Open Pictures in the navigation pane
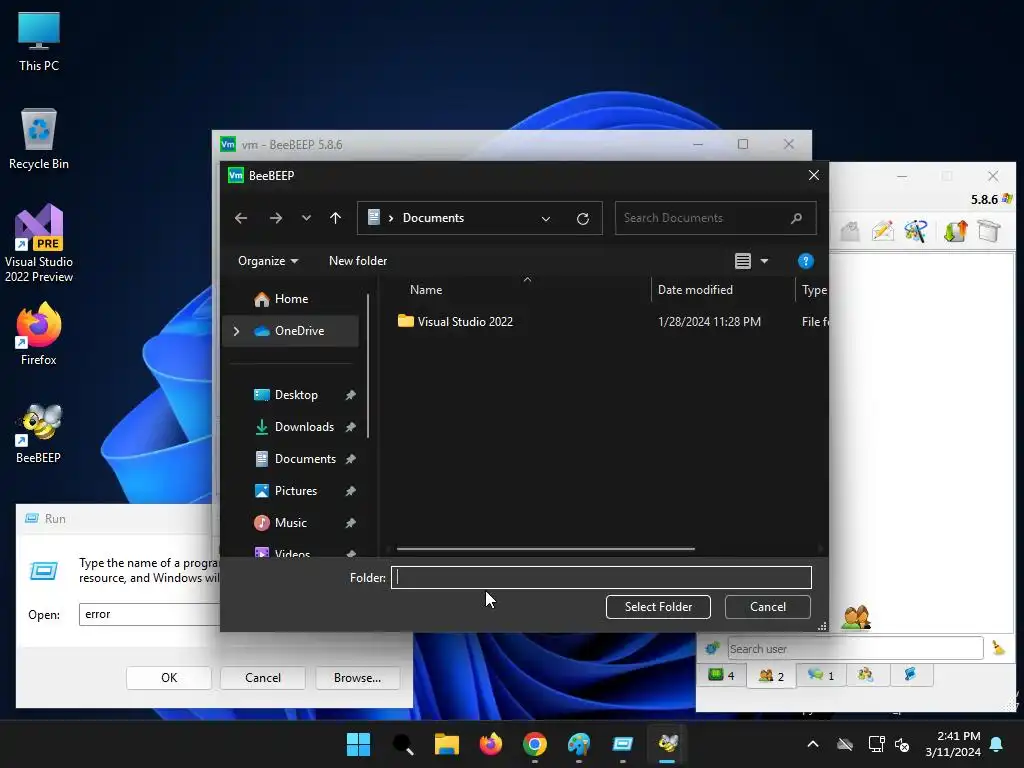1024x768 pixels. 295,491
